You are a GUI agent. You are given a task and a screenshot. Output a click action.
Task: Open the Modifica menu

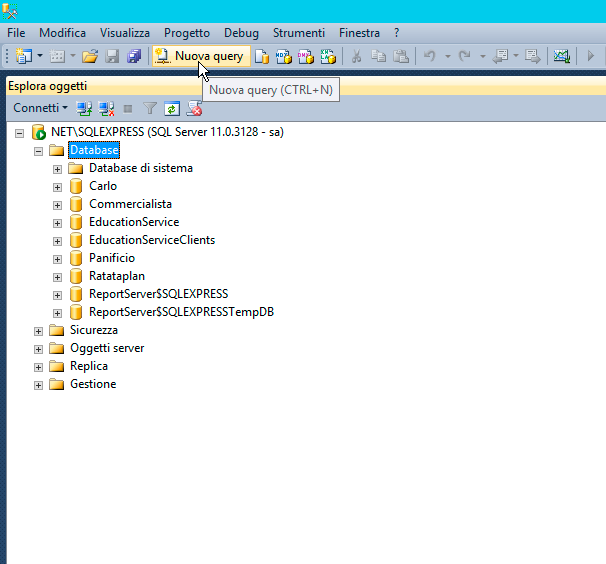click(62, 33)
